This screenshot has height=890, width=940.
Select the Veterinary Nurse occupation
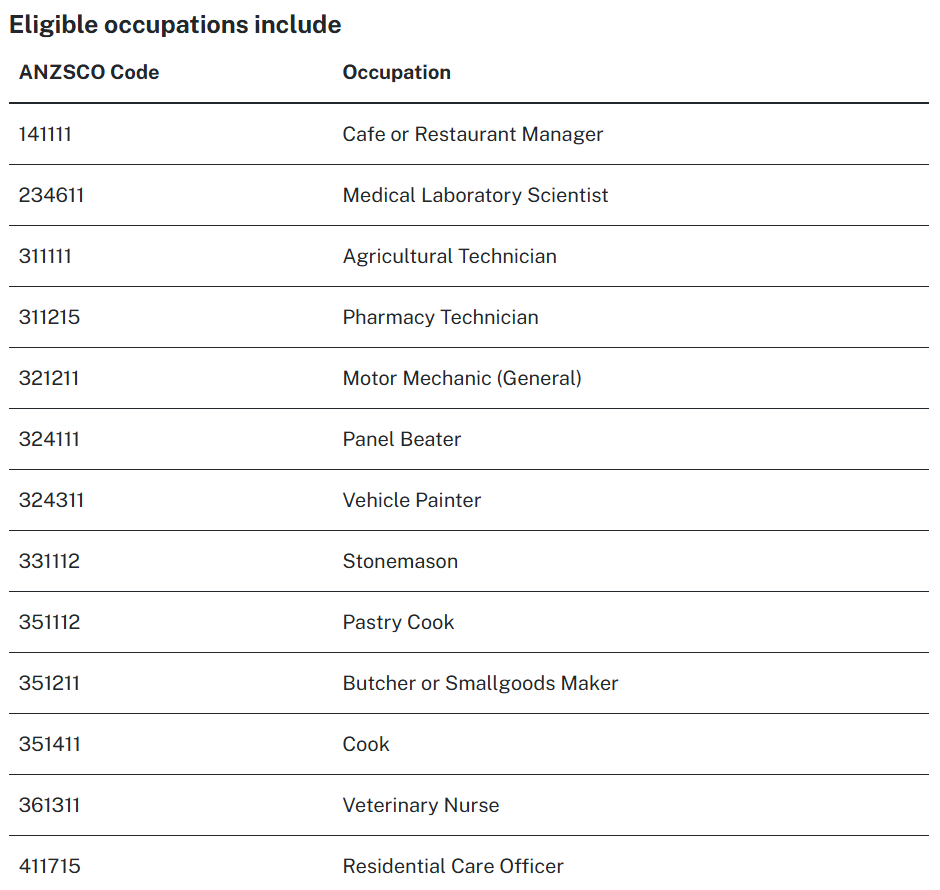(420, 805)
